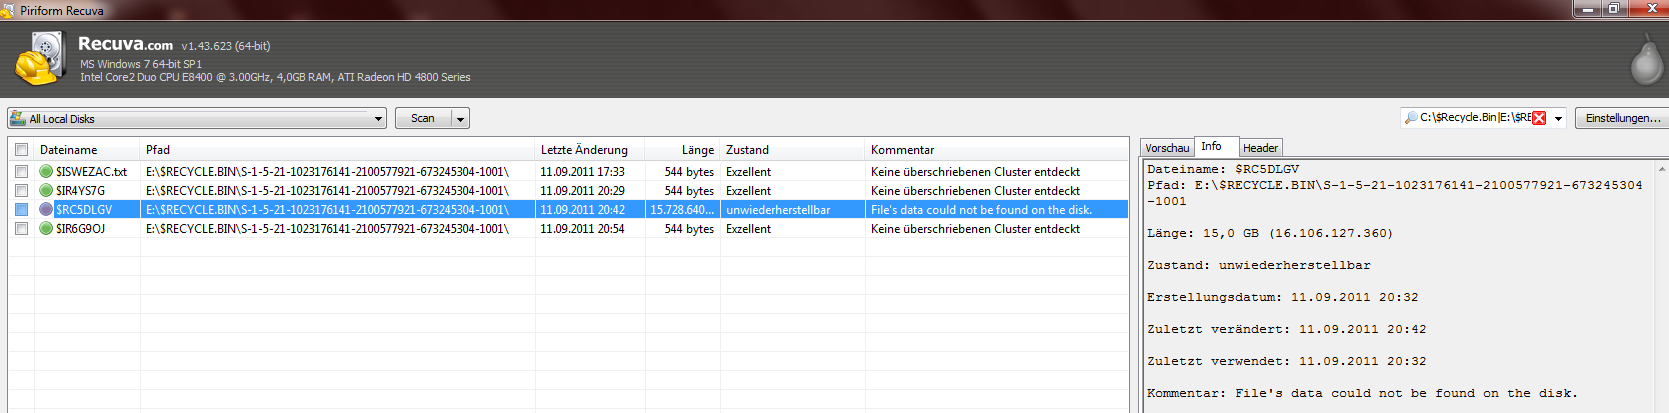This screenshot has width=1669, height=413.
Task: Select file name $IR4YS7G
Action: [x=80, y=191]
